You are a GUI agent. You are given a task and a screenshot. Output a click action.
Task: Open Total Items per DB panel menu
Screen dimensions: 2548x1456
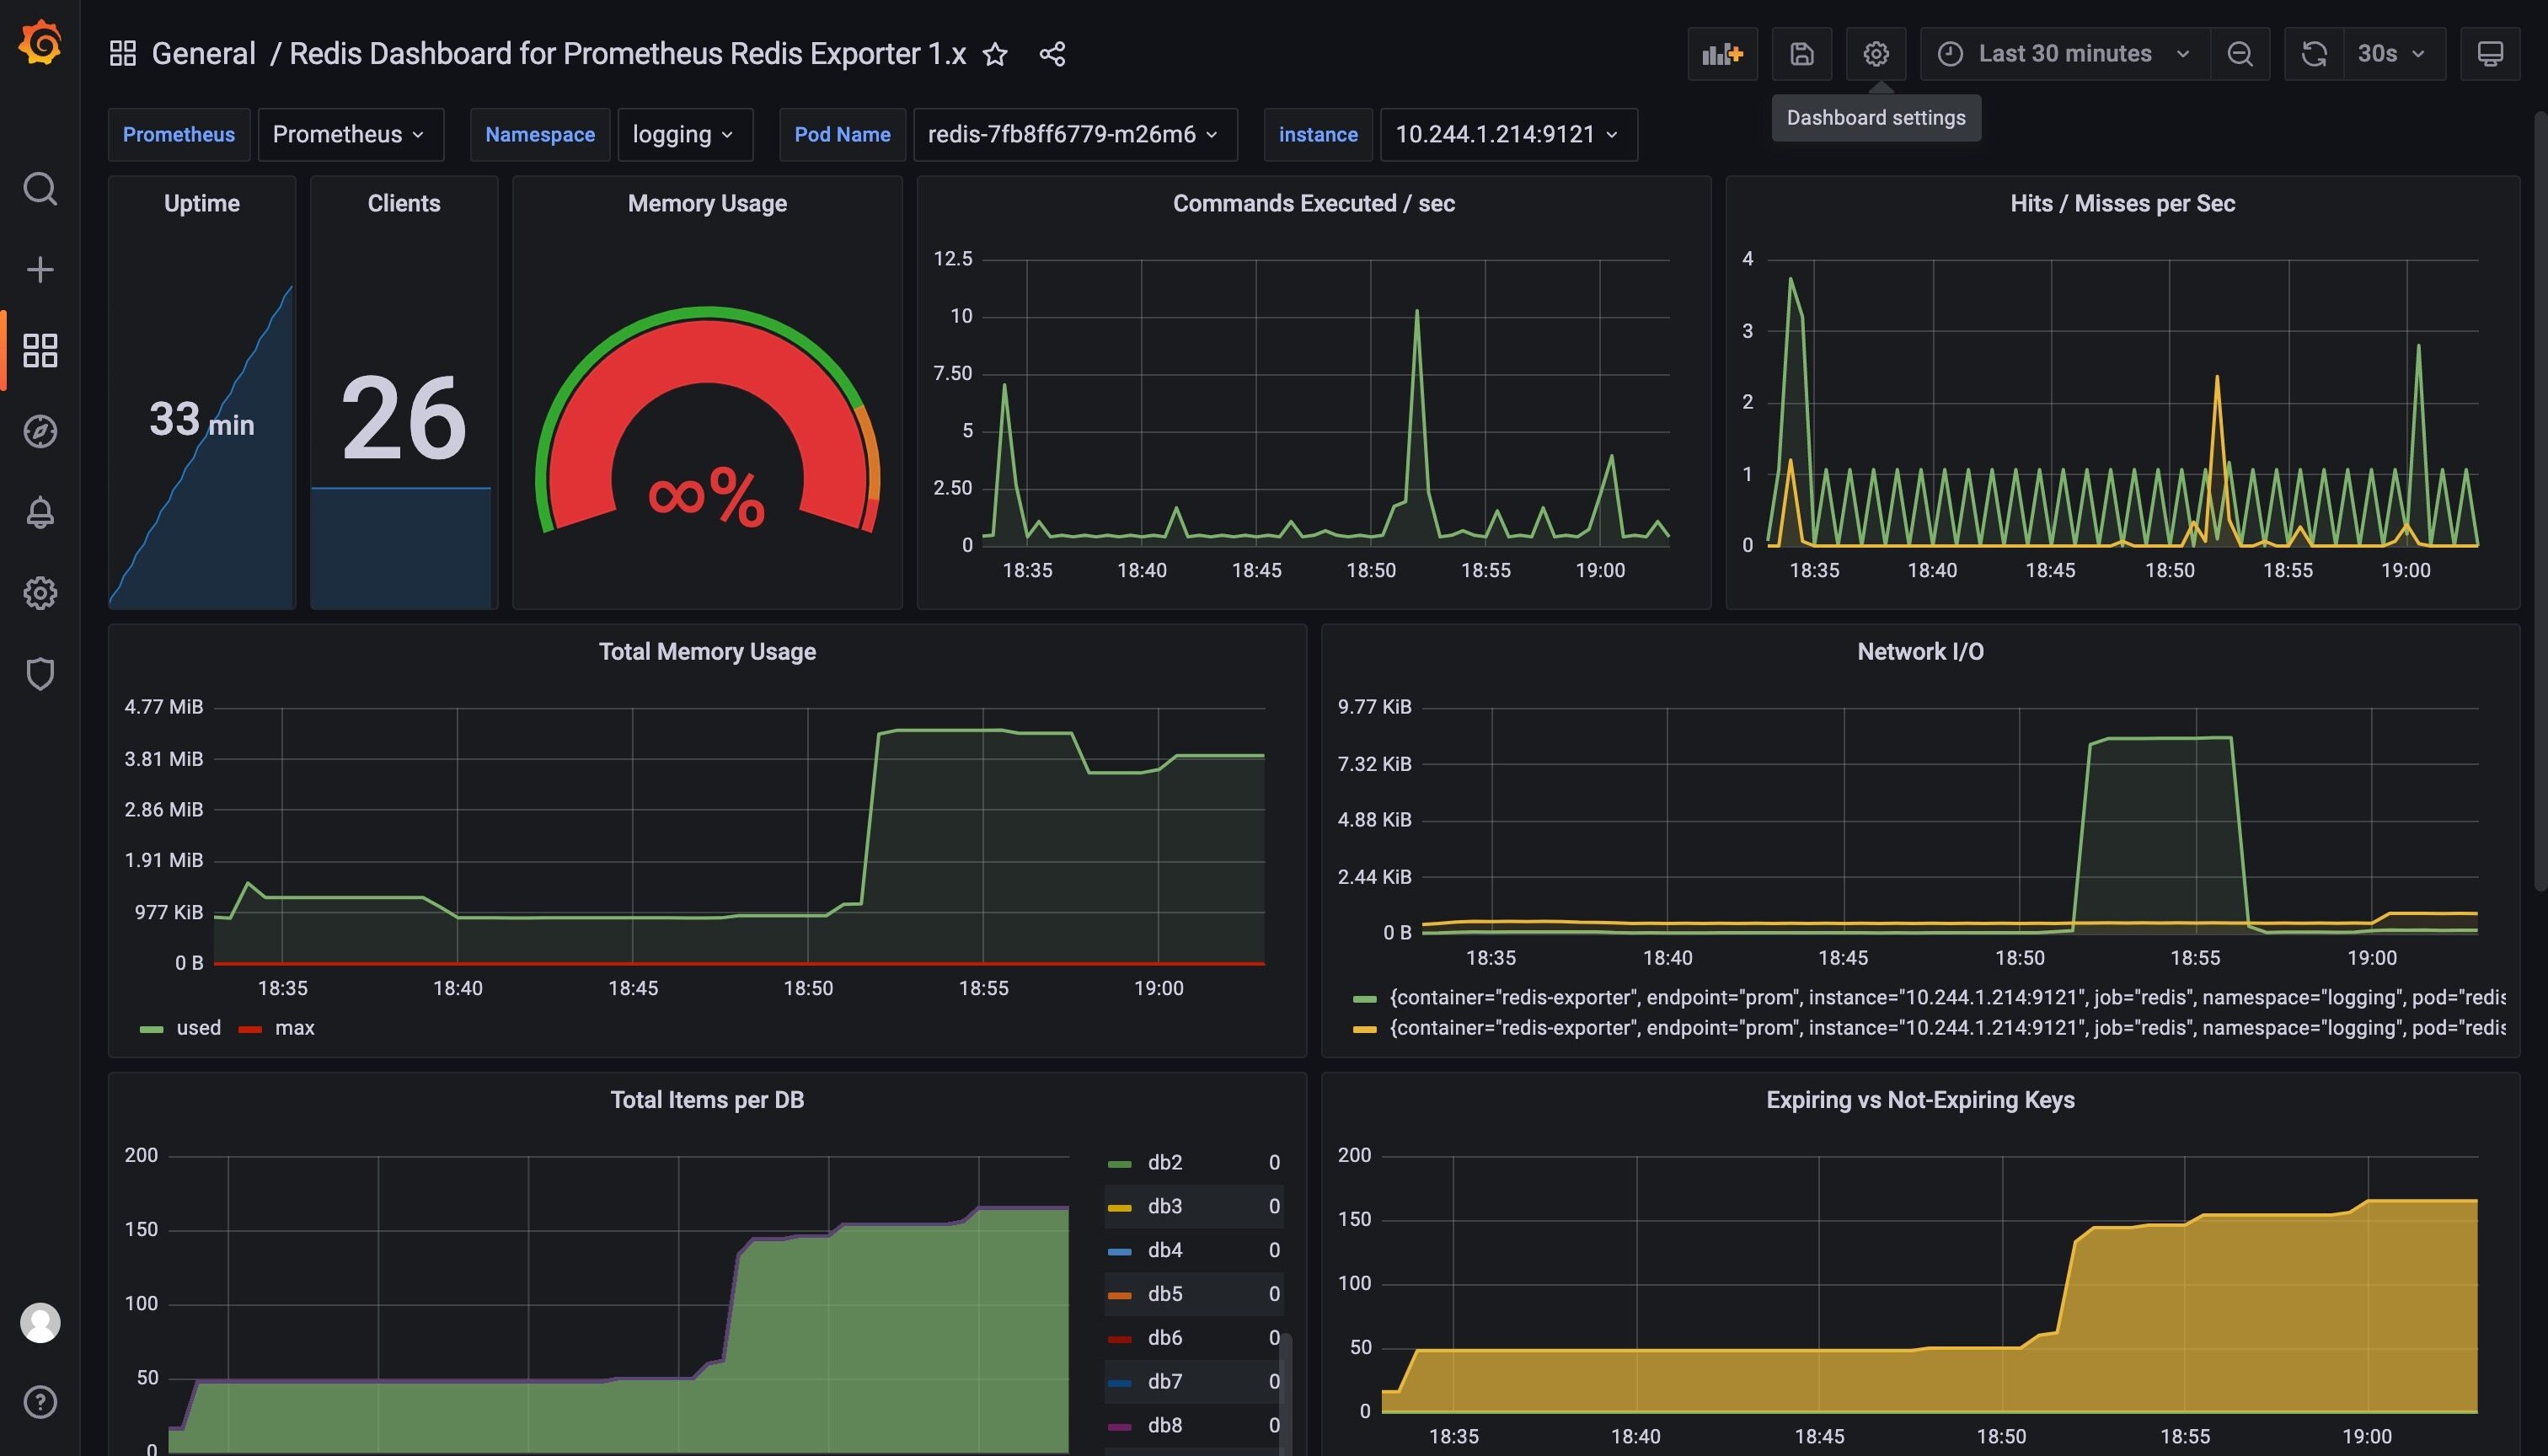707,1099
